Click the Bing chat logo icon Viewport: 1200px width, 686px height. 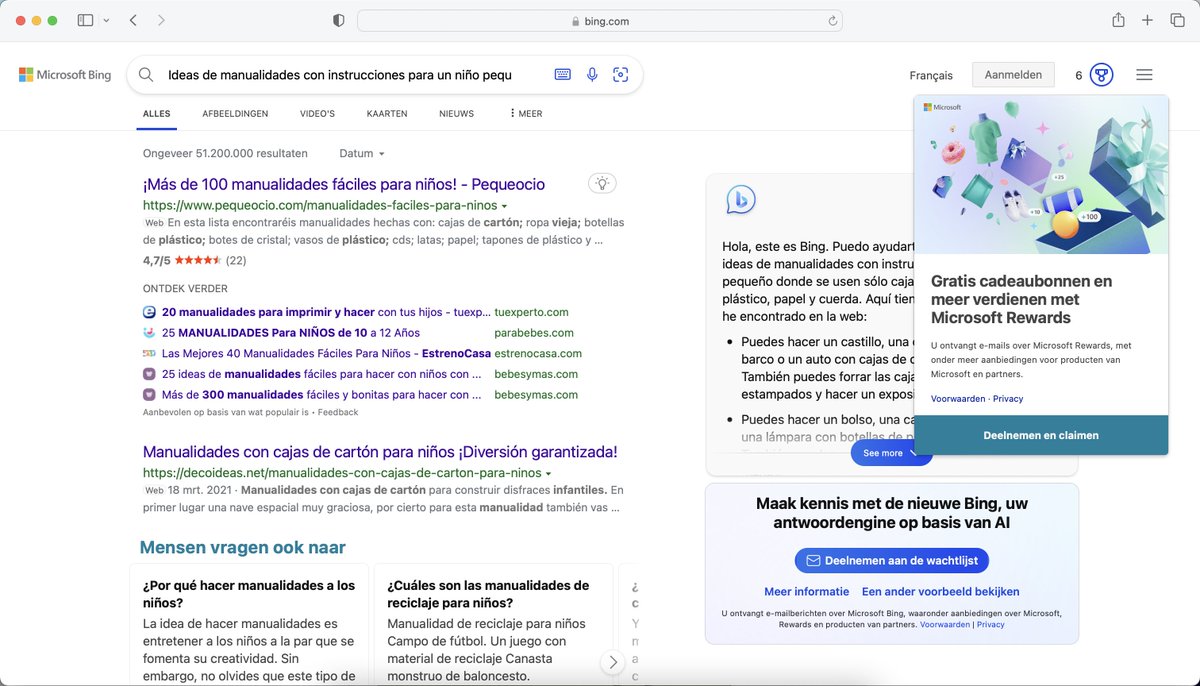[740, 200]
